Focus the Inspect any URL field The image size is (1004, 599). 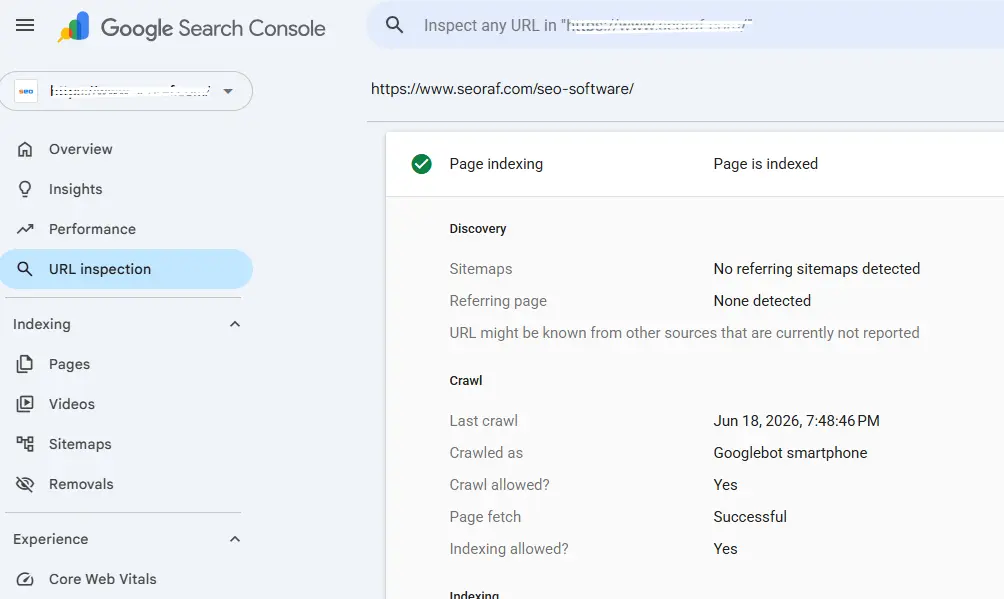pyautogui.click(x=685, y=25)
